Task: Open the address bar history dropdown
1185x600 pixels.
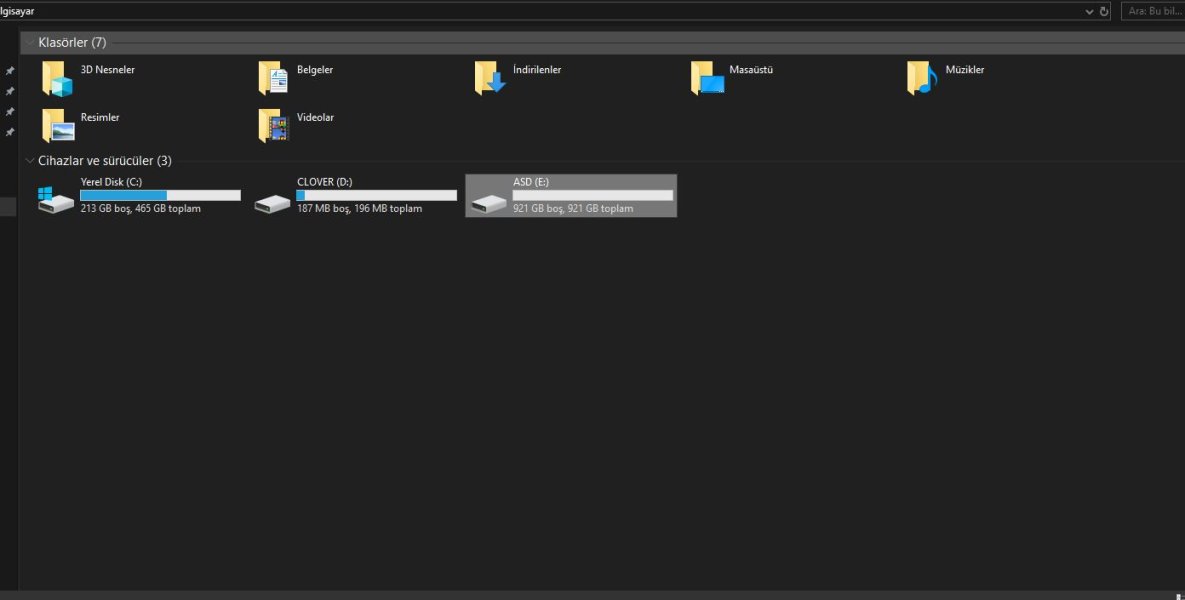Action: [x=1089, y=11]
